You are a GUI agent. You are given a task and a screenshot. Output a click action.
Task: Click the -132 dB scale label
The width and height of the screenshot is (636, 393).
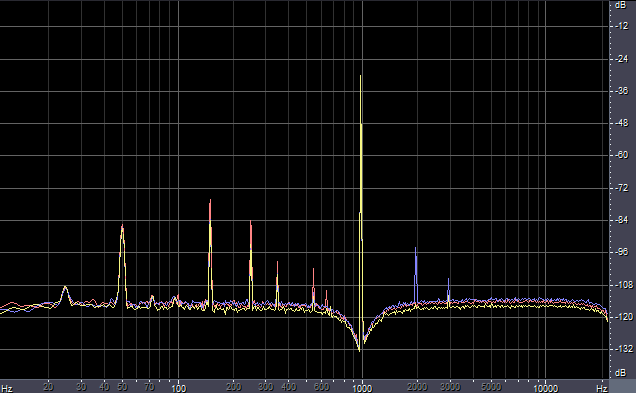coord(623,349)
